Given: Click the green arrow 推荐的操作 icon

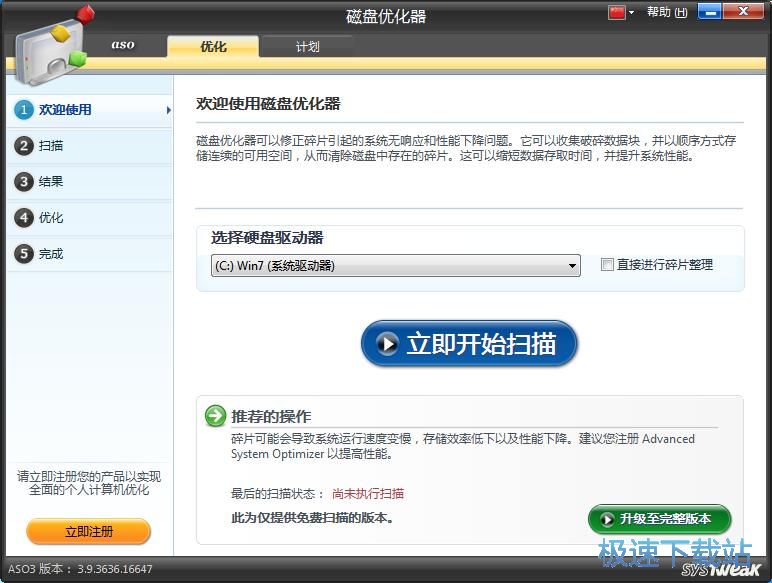Looking at the screenshot, I should (216, 416).
